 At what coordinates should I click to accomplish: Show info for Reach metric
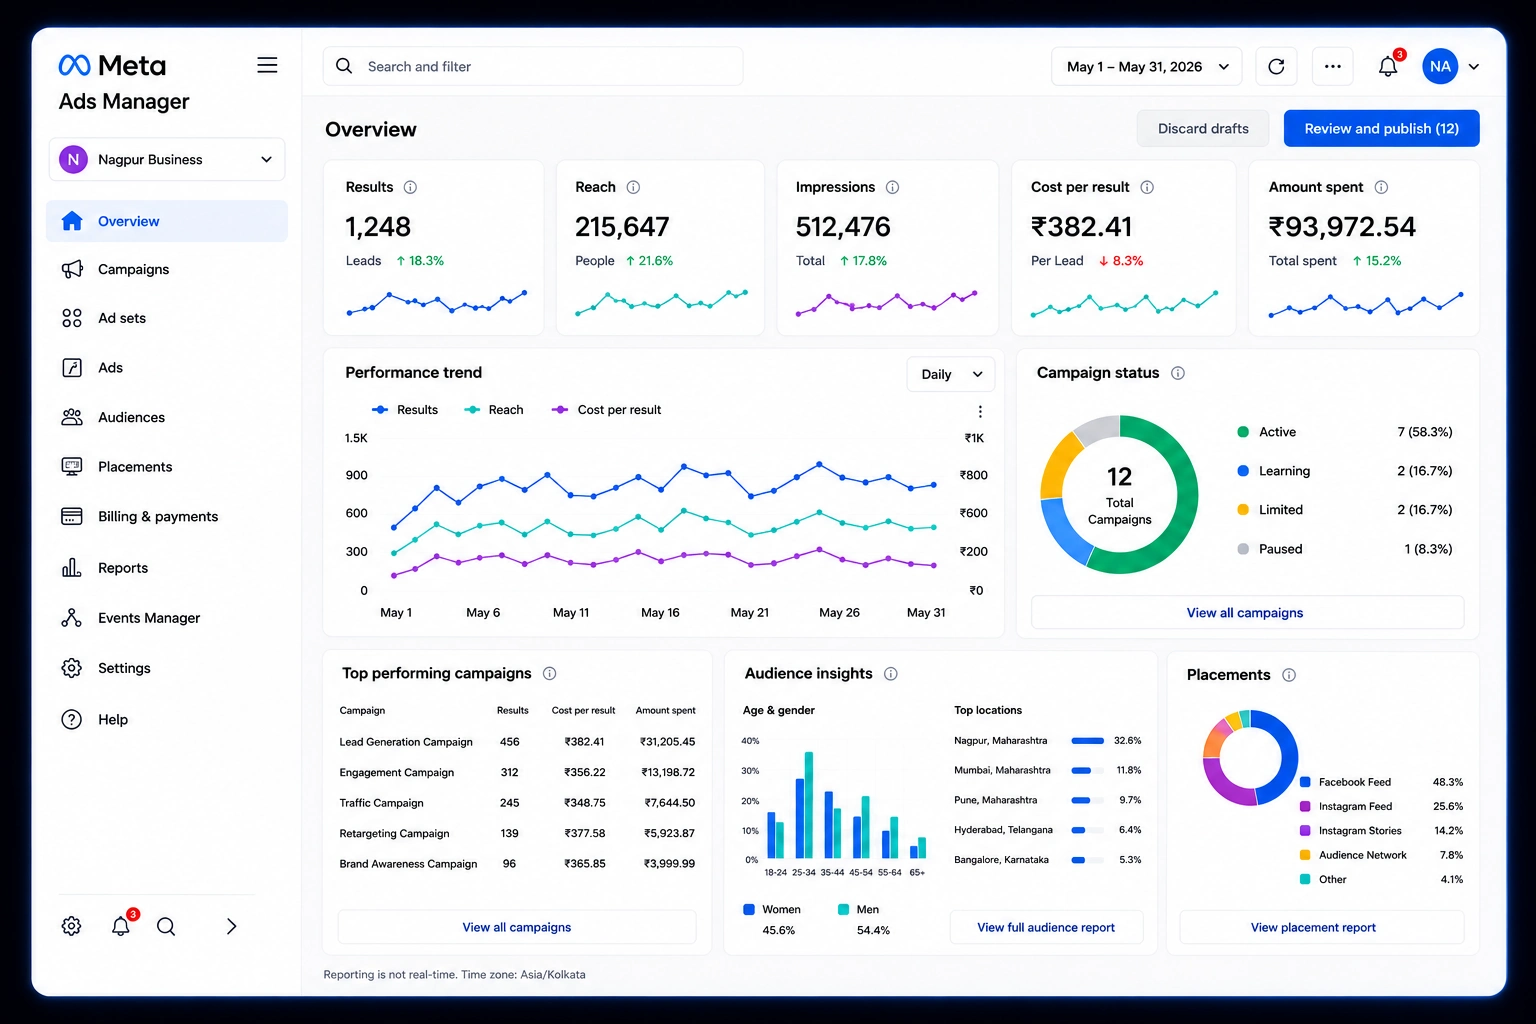point(633,187)
